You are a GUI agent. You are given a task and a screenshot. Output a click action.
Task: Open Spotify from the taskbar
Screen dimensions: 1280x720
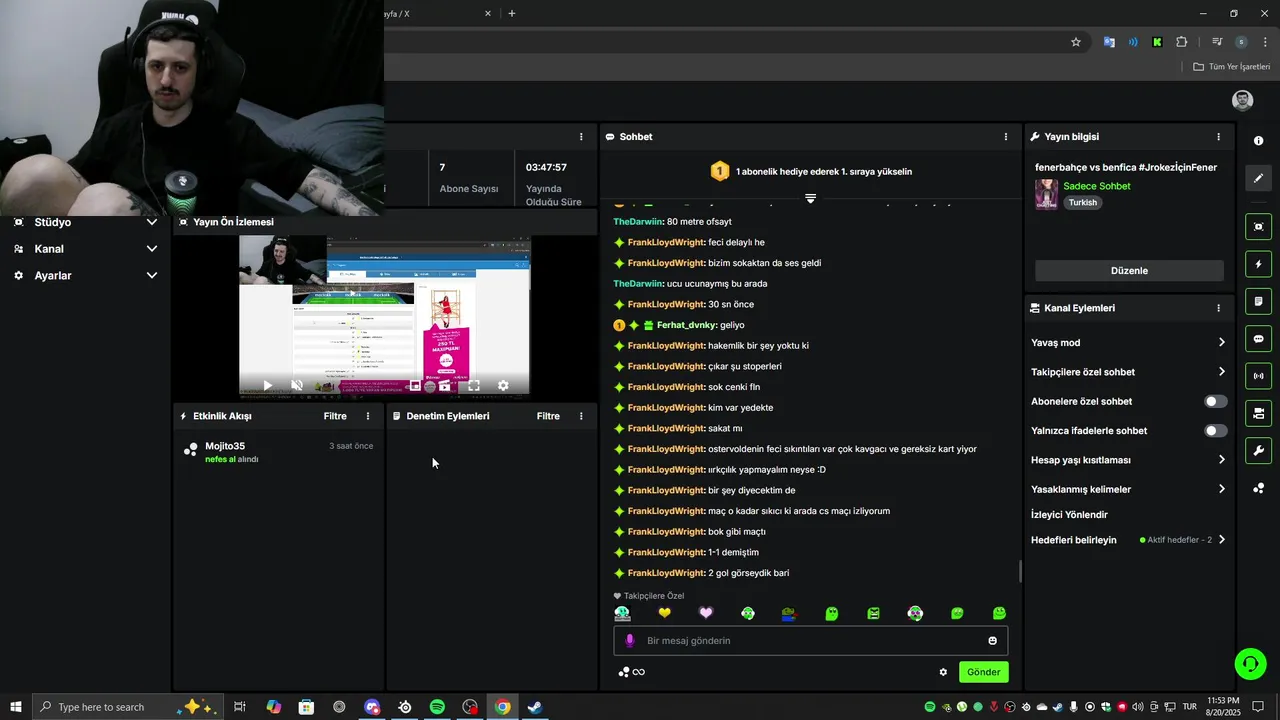tap(437, 707)
